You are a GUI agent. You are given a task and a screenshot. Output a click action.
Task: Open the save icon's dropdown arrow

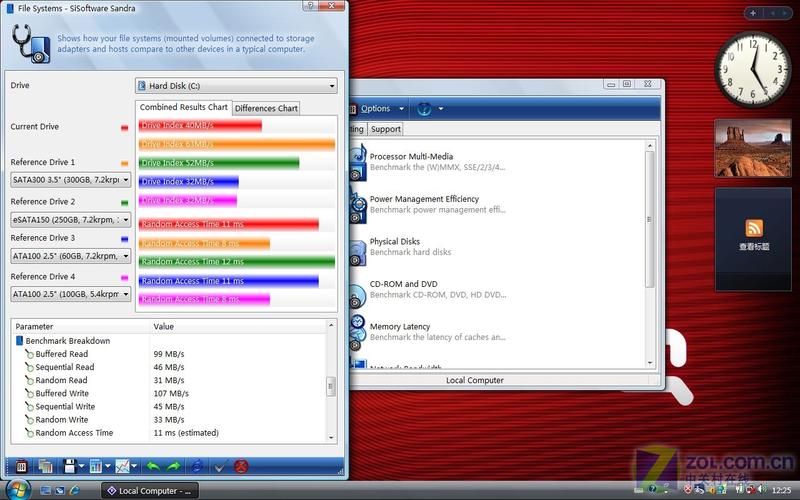(81, 466)
